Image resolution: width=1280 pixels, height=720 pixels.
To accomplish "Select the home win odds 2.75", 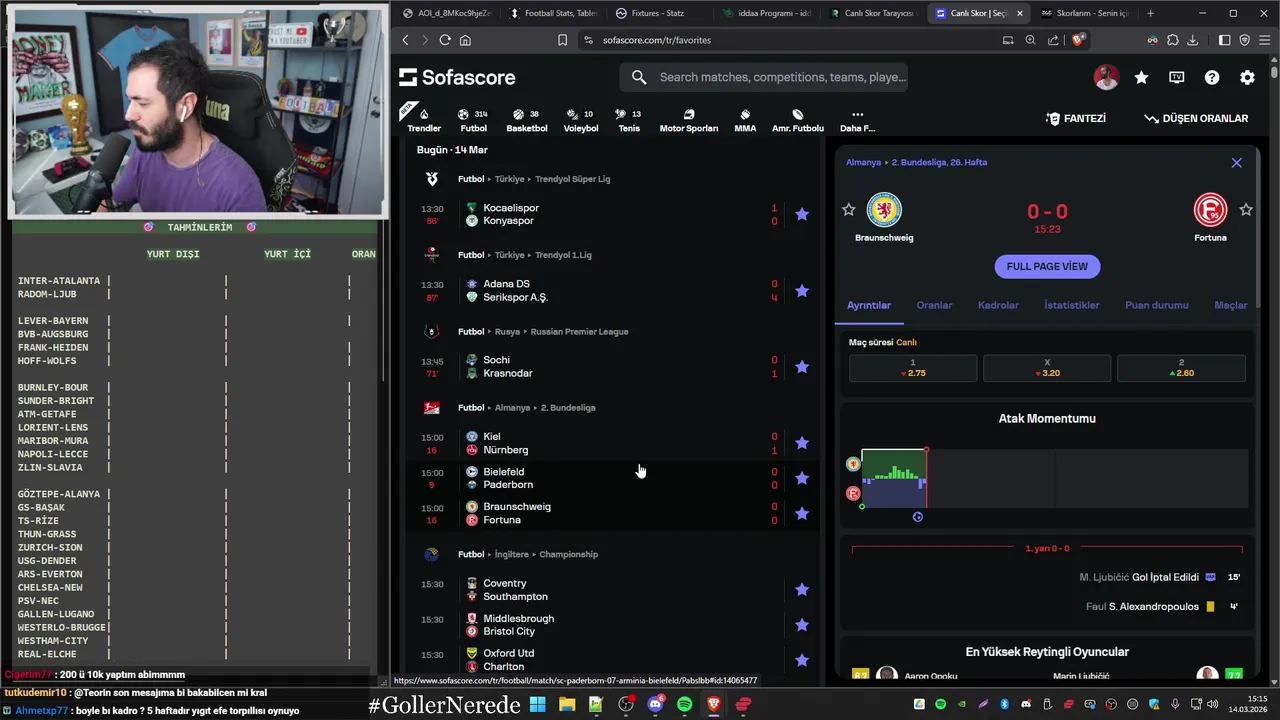I will tap(913, 368).
